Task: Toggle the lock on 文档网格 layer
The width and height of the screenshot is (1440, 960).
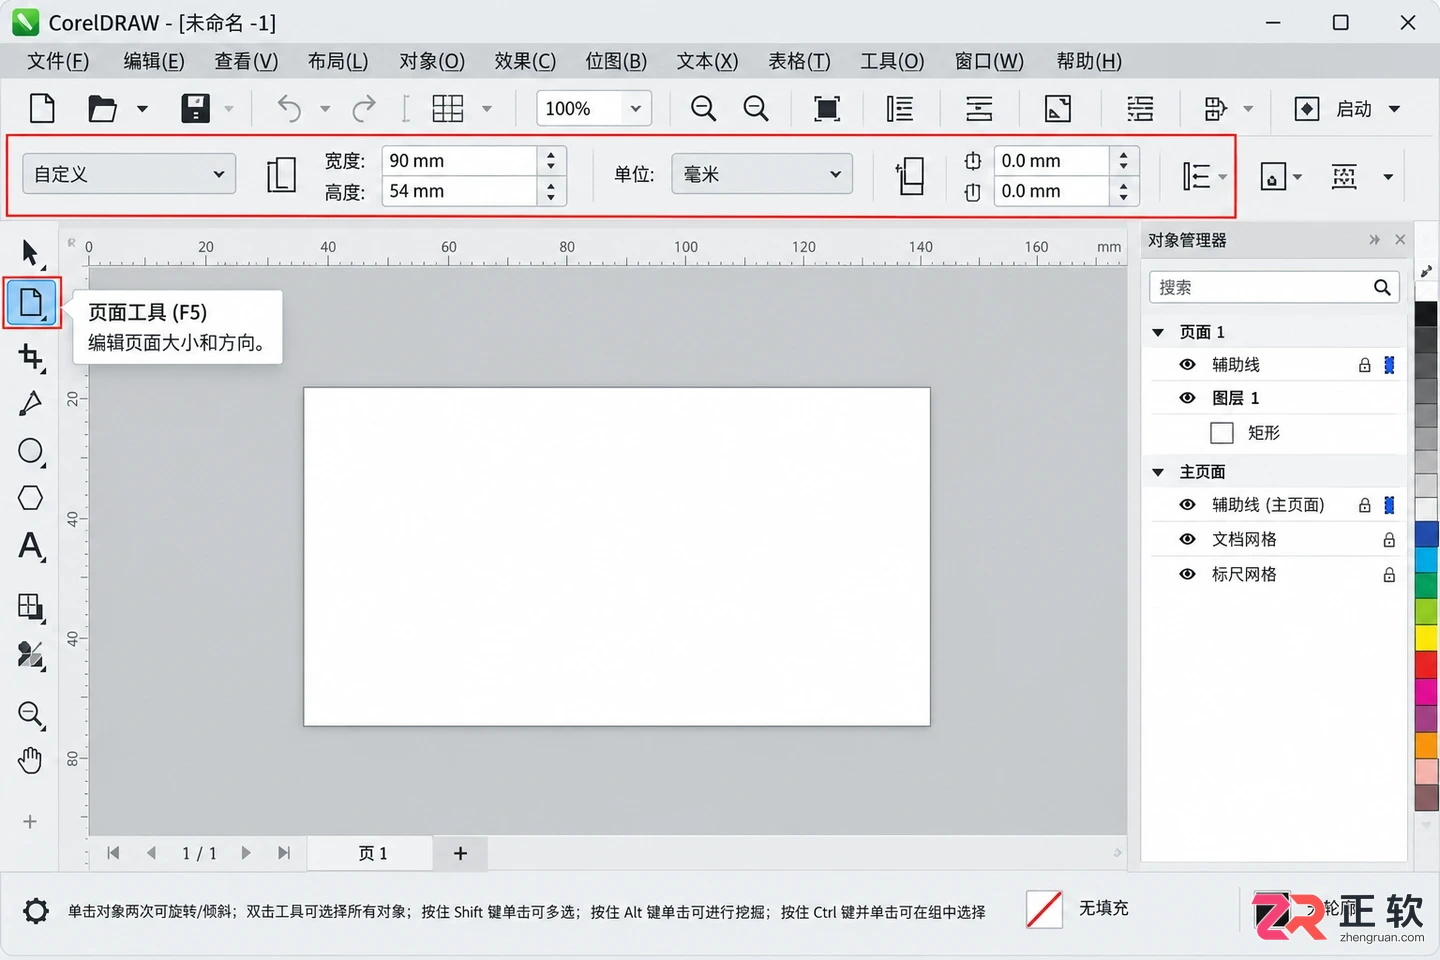Action: pos(1389,540)
